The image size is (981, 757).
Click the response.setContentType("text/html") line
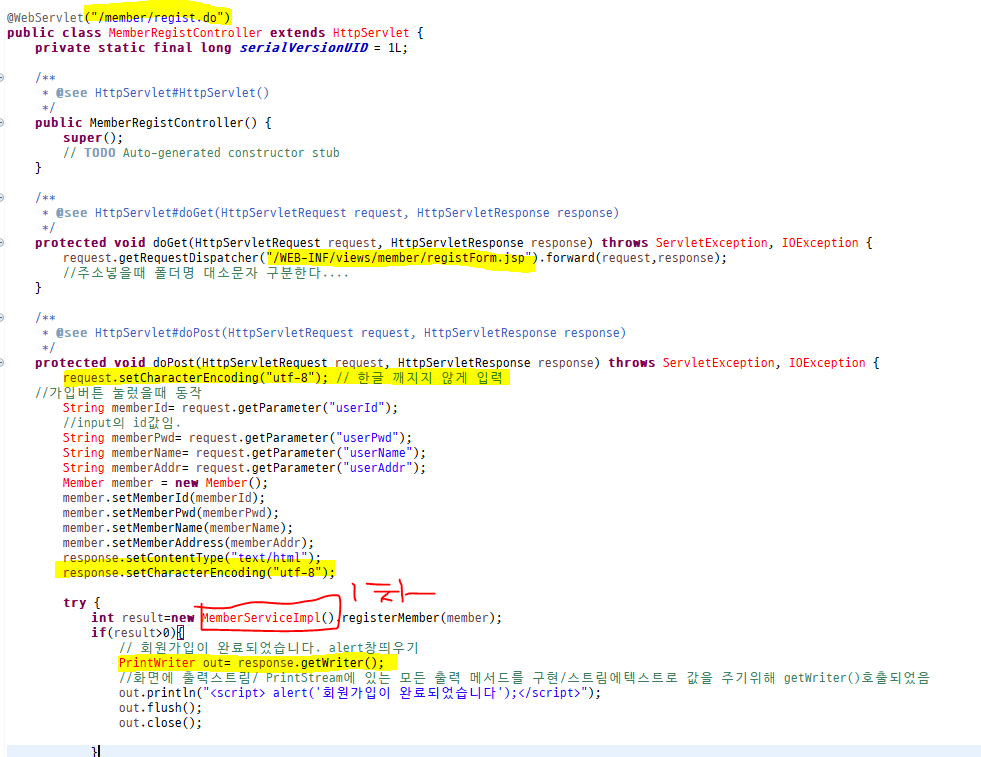click(x=191, y=558)
